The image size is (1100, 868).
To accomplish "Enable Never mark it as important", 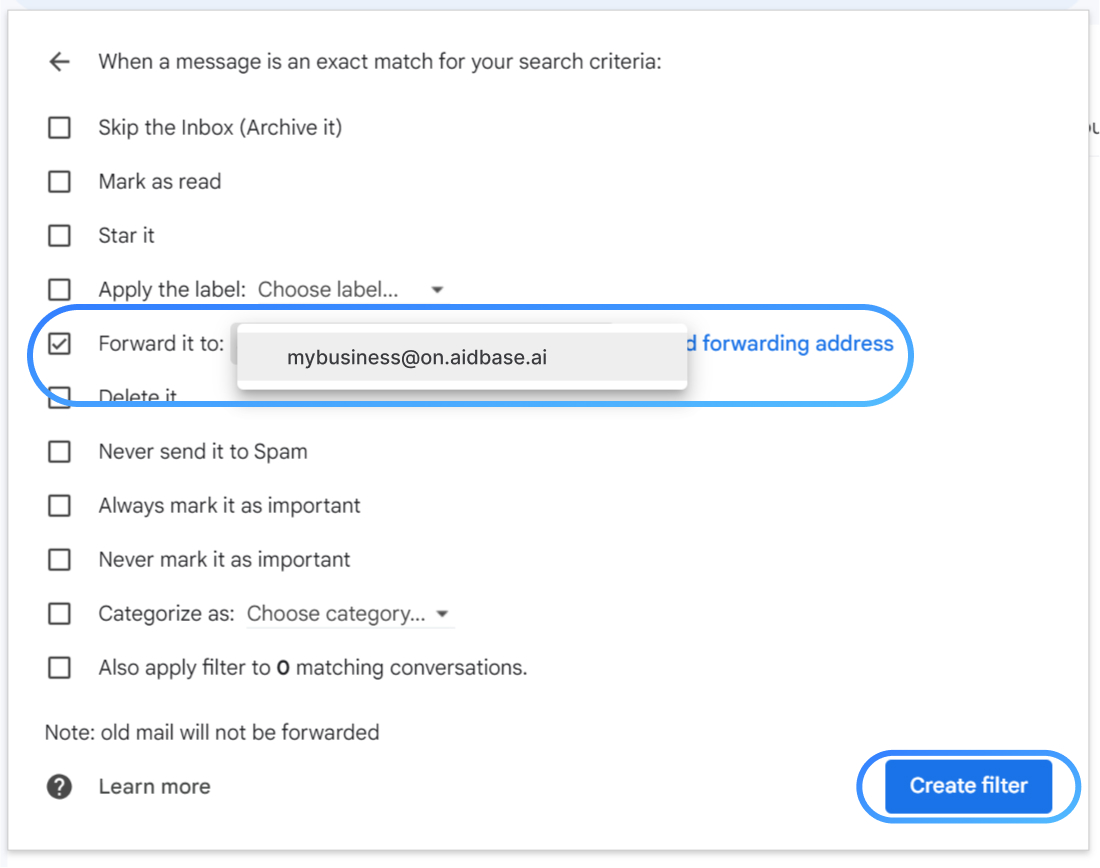I will 58,559.
